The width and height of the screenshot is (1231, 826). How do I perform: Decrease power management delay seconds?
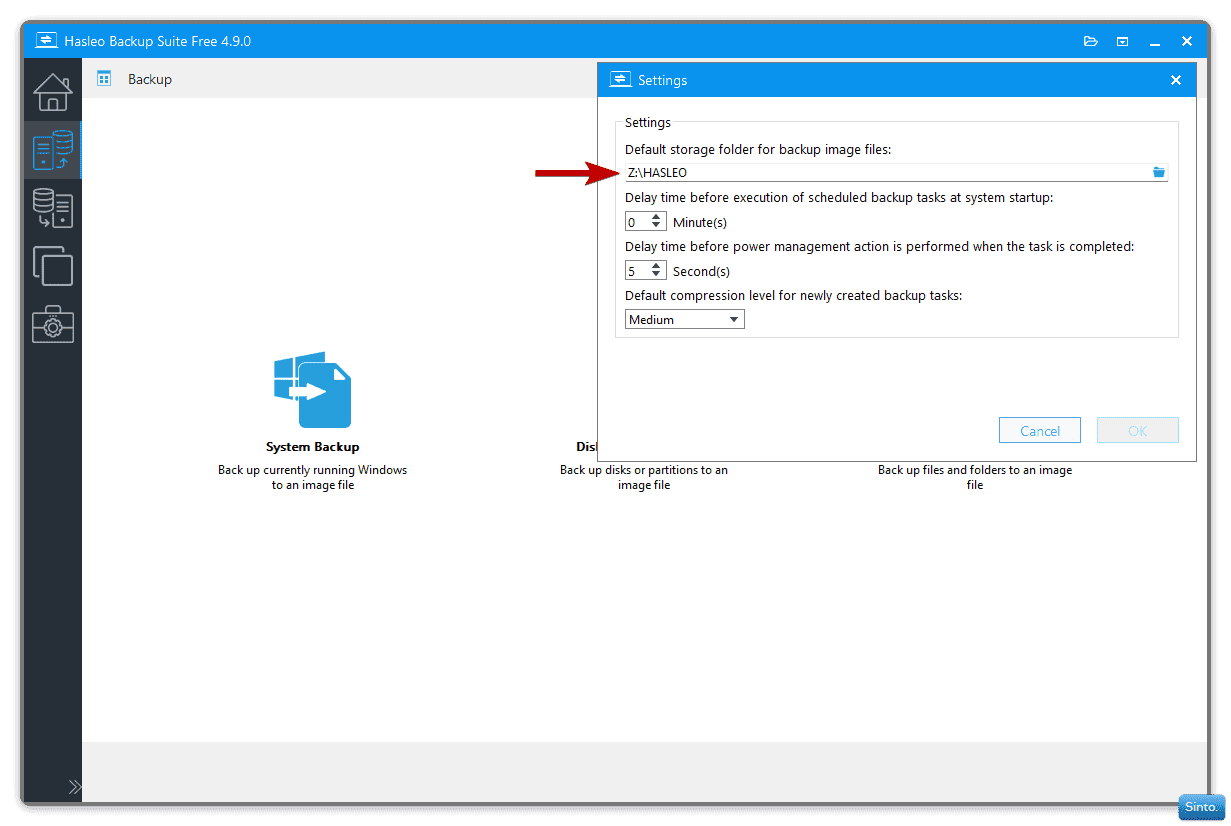point(657,275)
